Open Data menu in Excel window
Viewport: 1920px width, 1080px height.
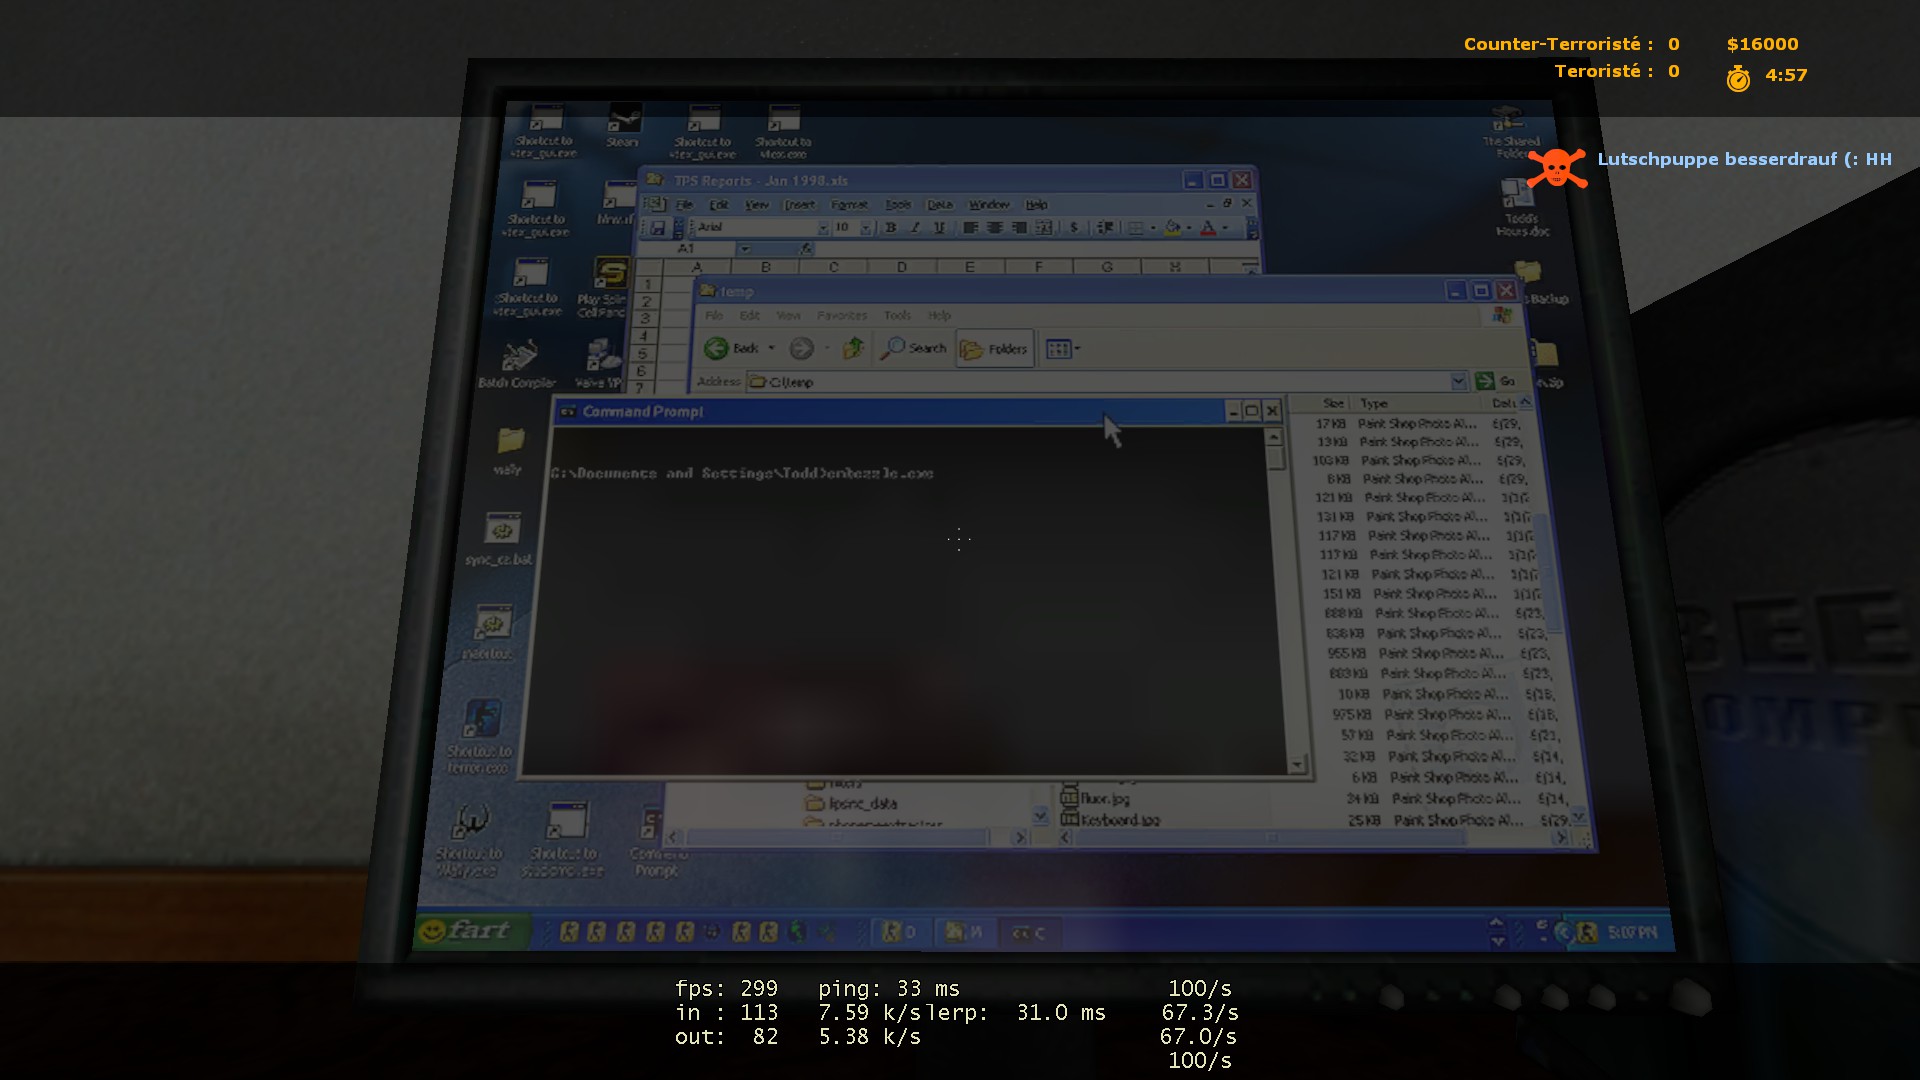[x=939, y=205]
